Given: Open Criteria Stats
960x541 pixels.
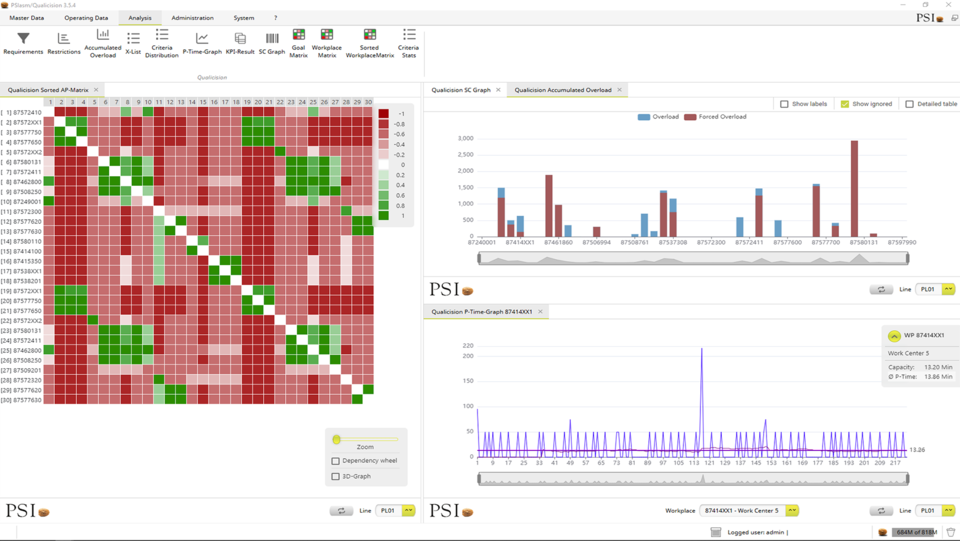Looking at the screenshot, I should click(x=408, y=44).
